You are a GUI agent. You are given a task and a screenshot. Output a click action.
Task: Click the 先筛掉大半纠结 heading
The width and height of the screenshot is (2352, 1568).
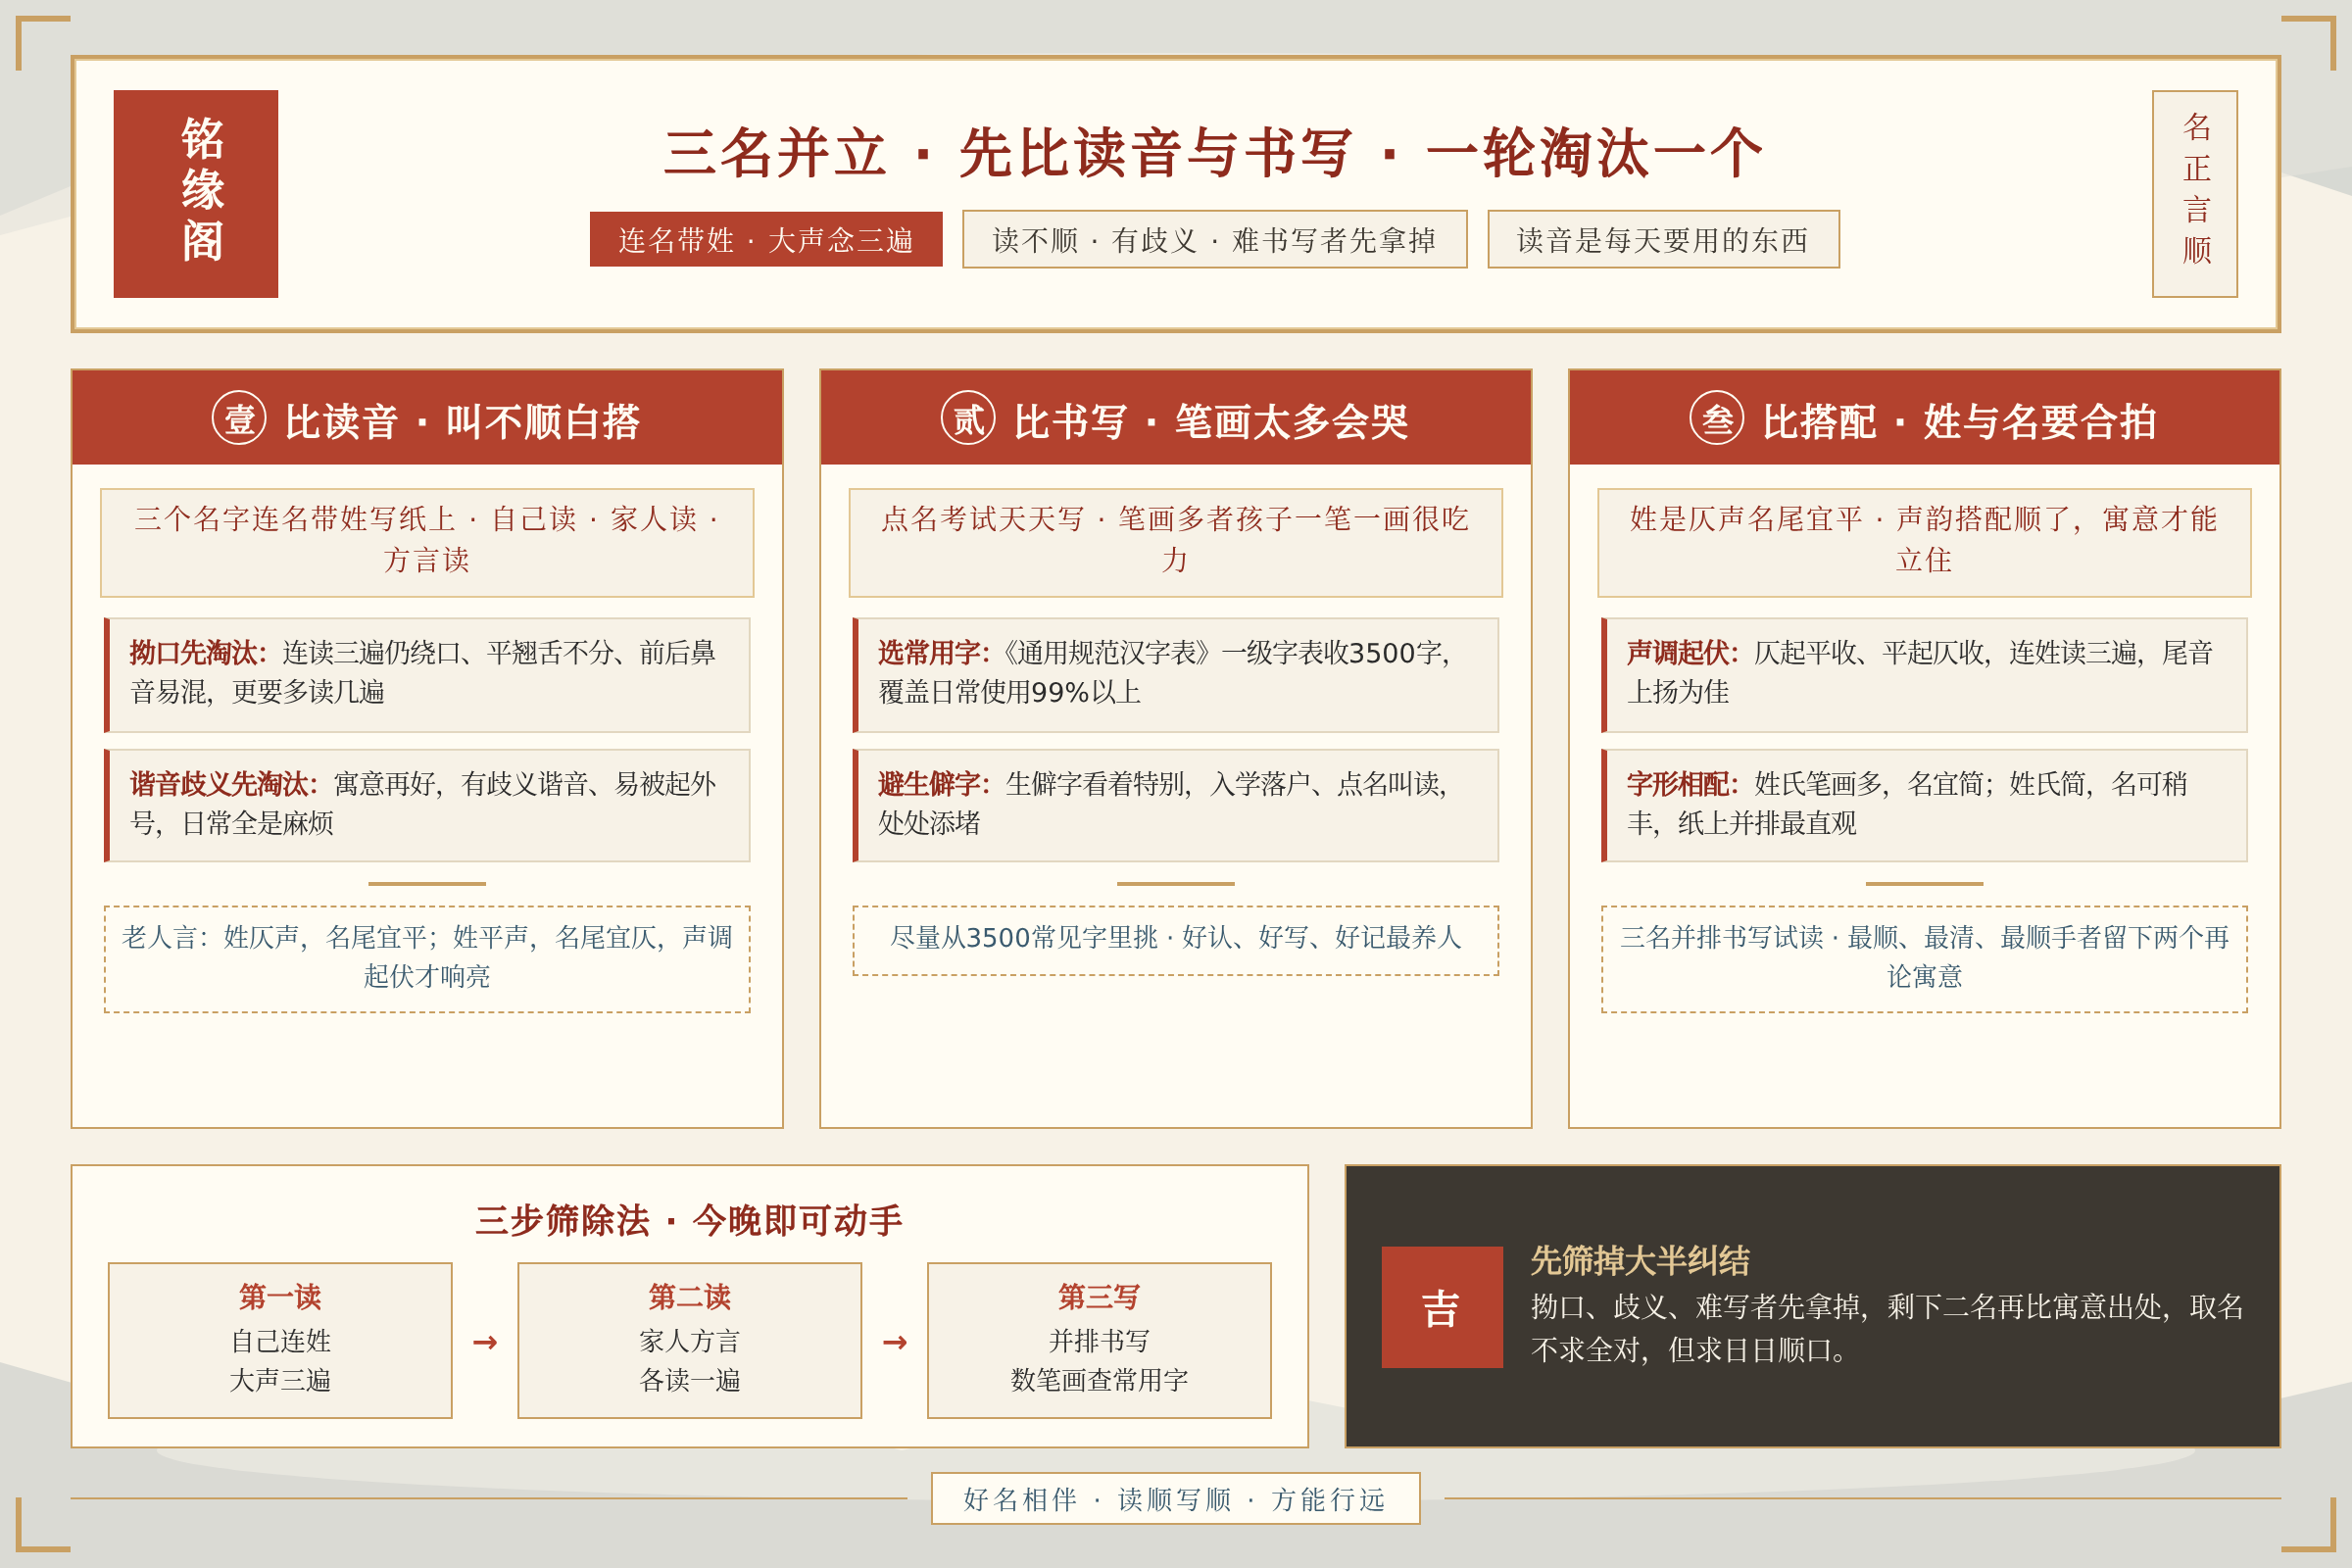point(1641,1260)
